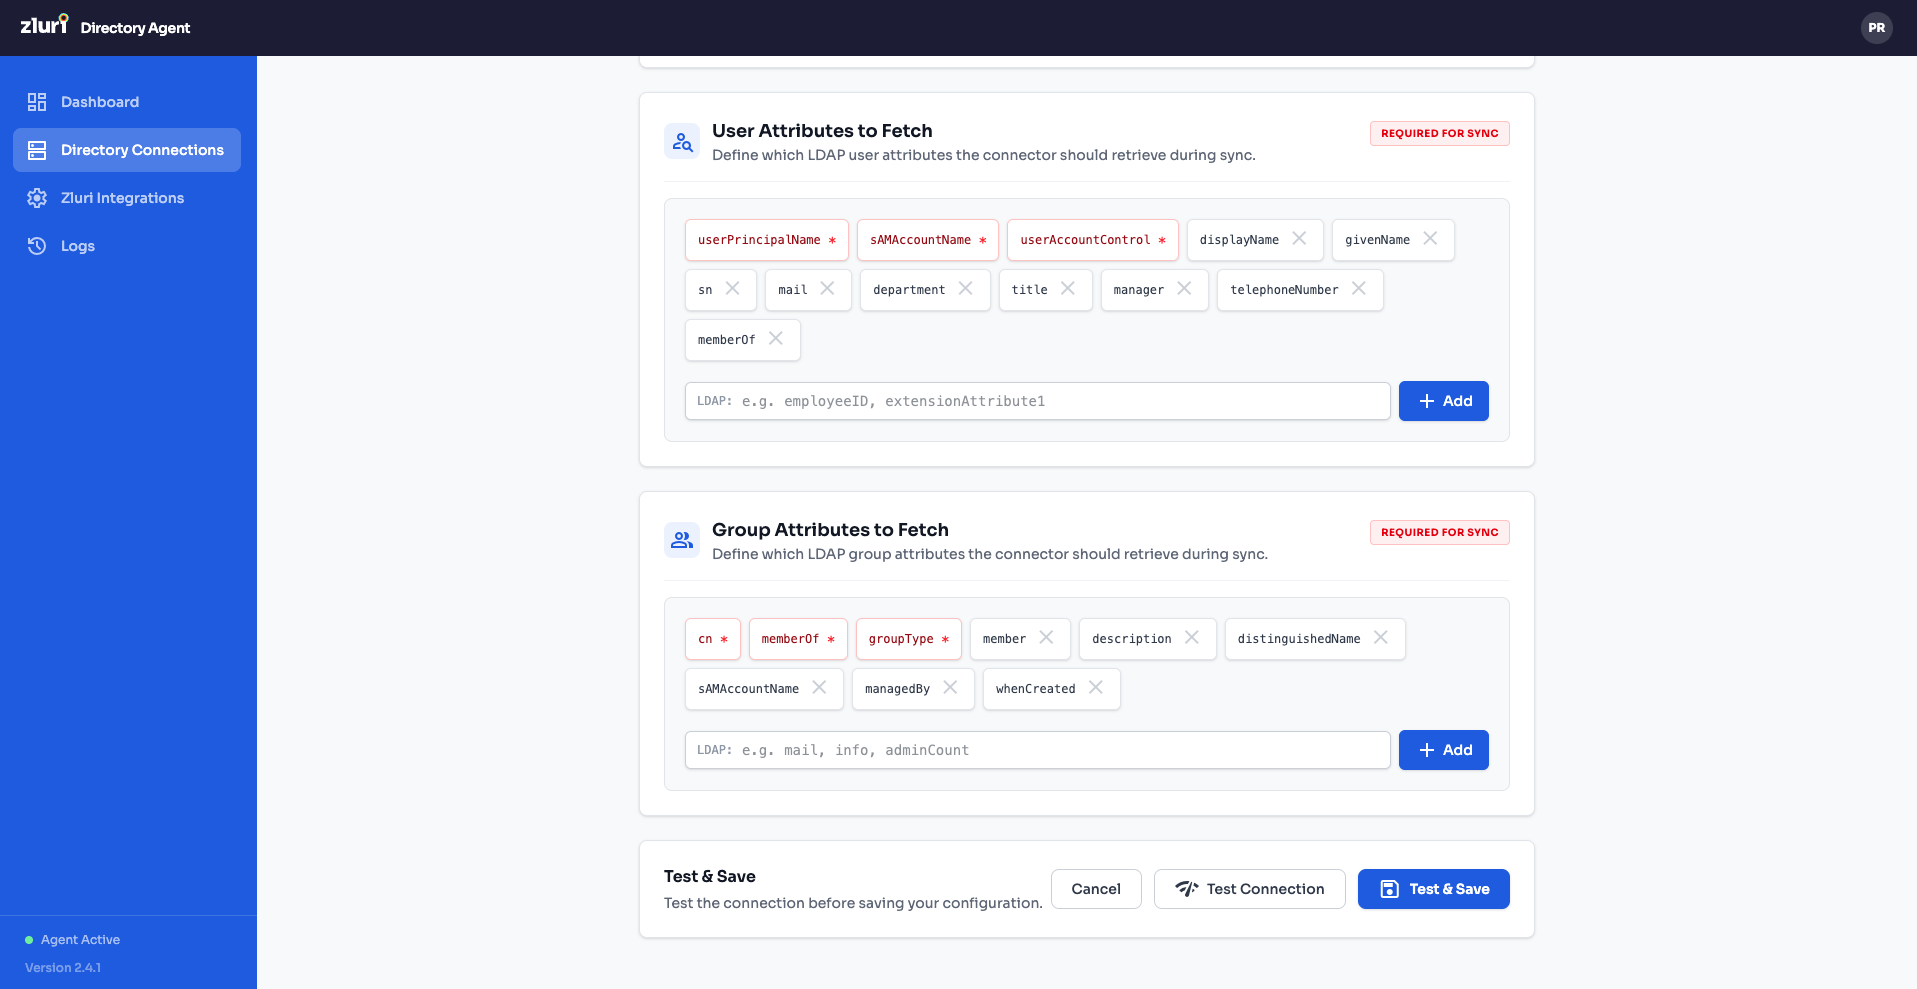Click the REQUIRED FOR SYNC badge
Viewport: 1917px width, 989px height.
pyautogui.click(x=1439, y=132)
